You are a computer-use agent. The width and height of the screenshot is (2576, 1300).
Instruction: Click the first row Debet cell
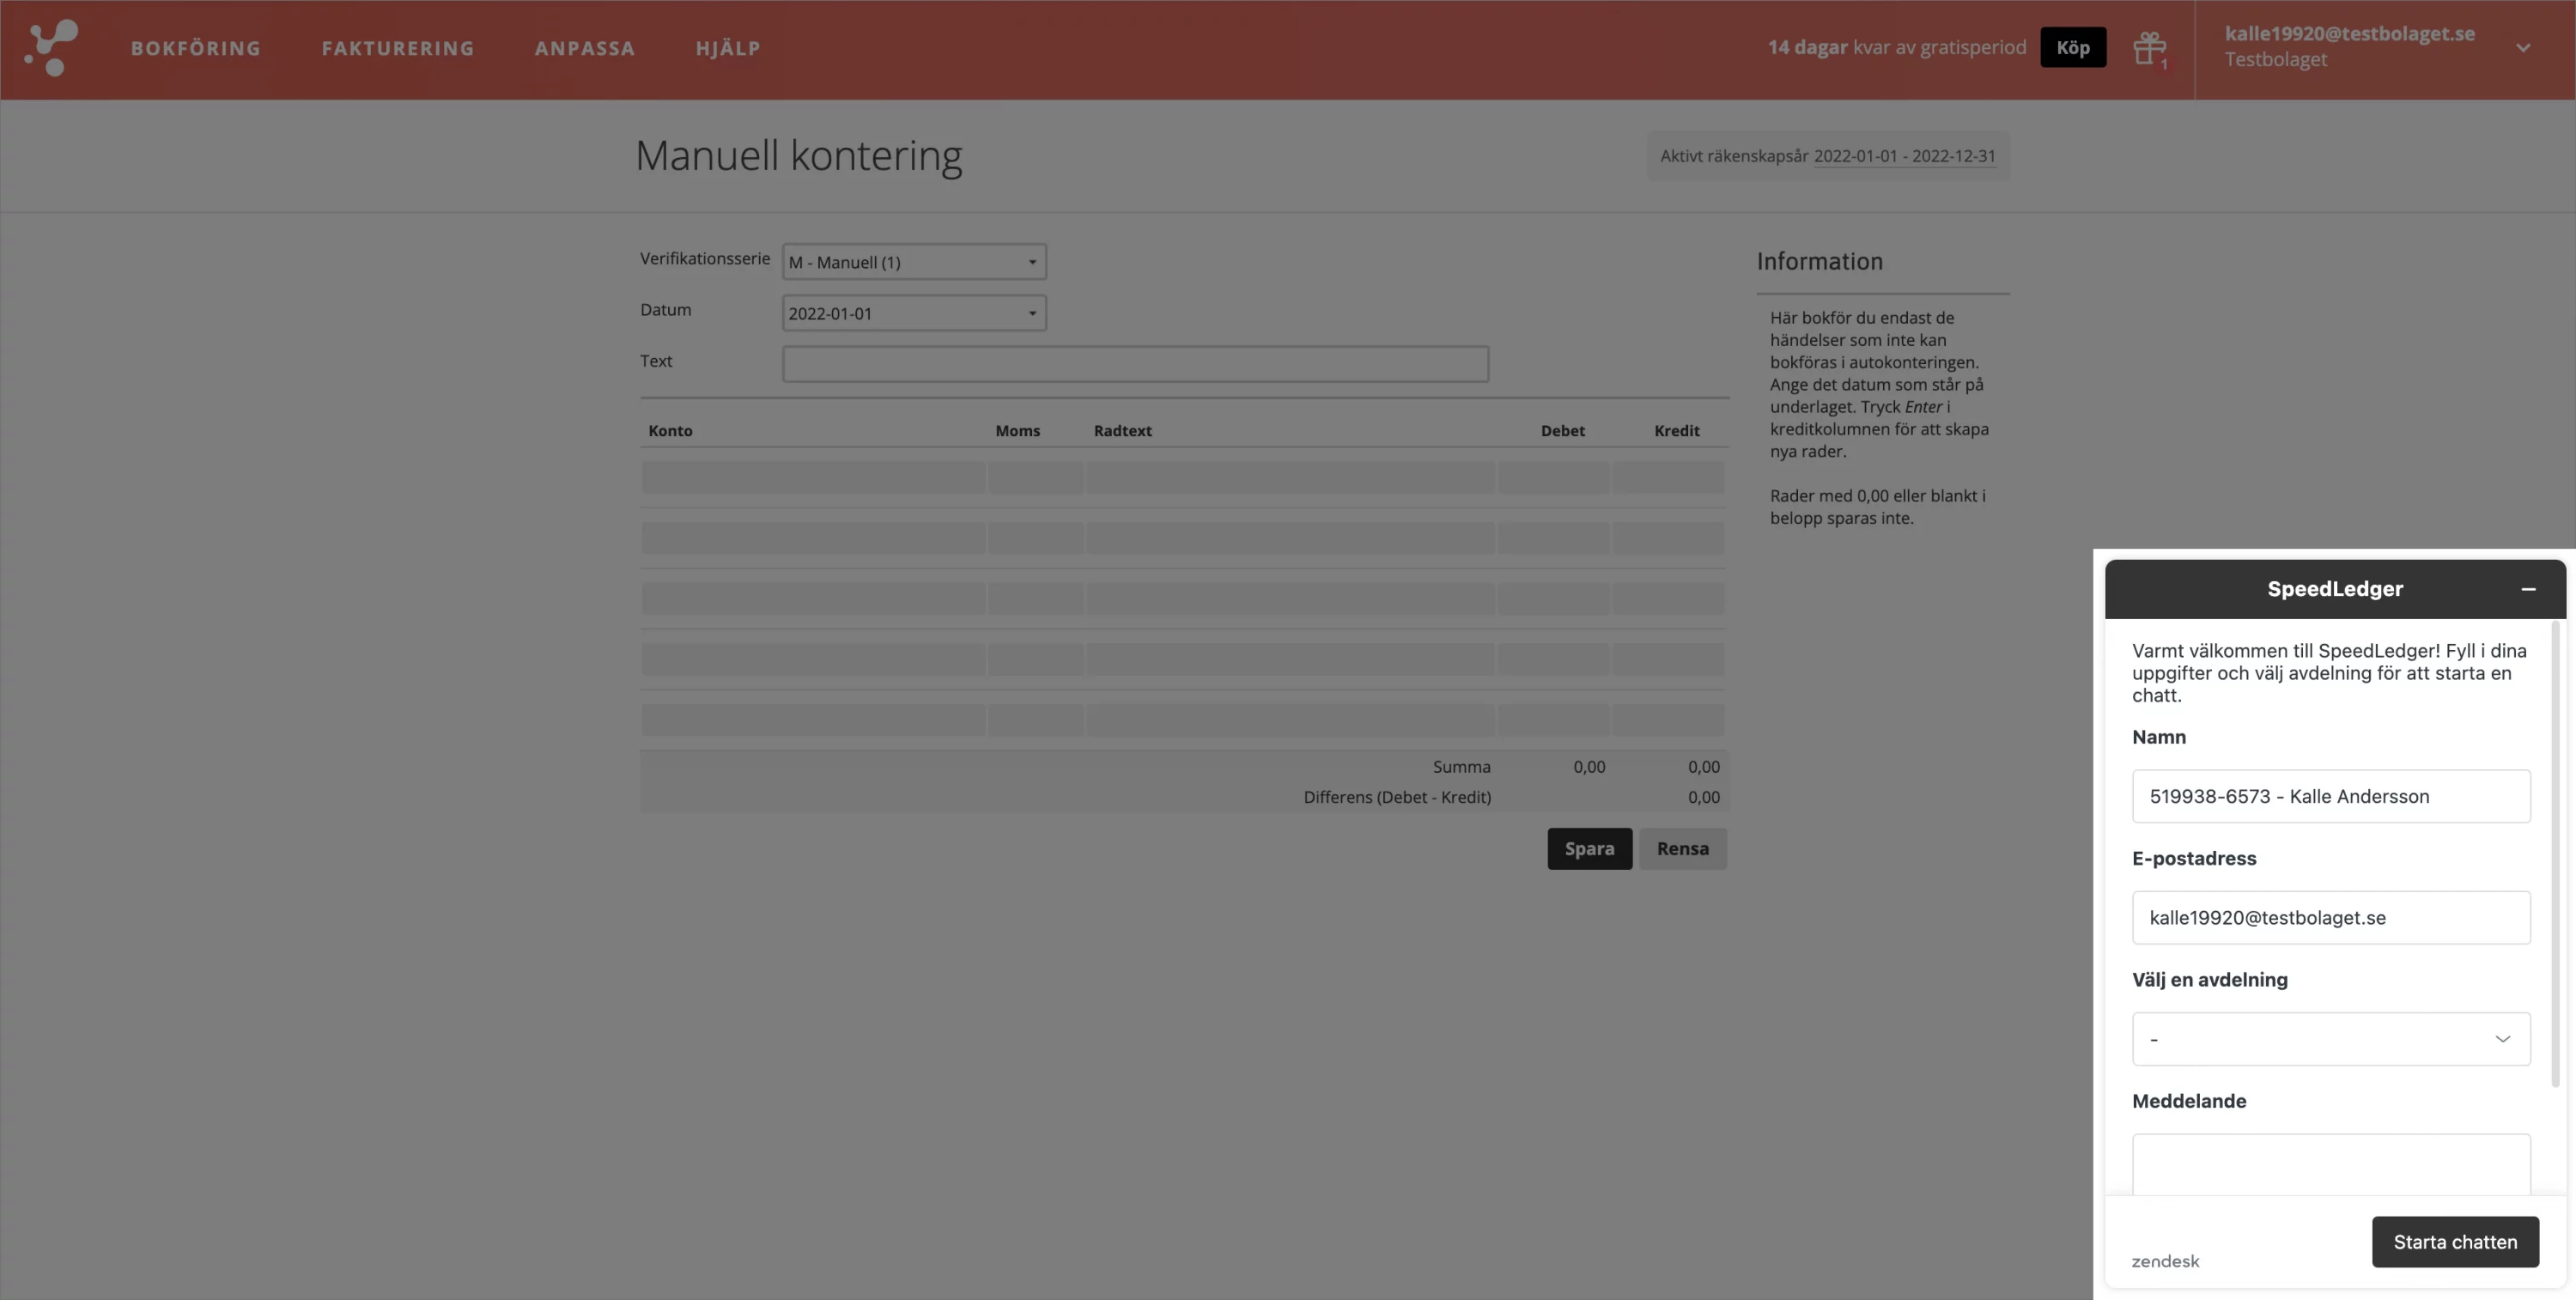(1553, 477)
